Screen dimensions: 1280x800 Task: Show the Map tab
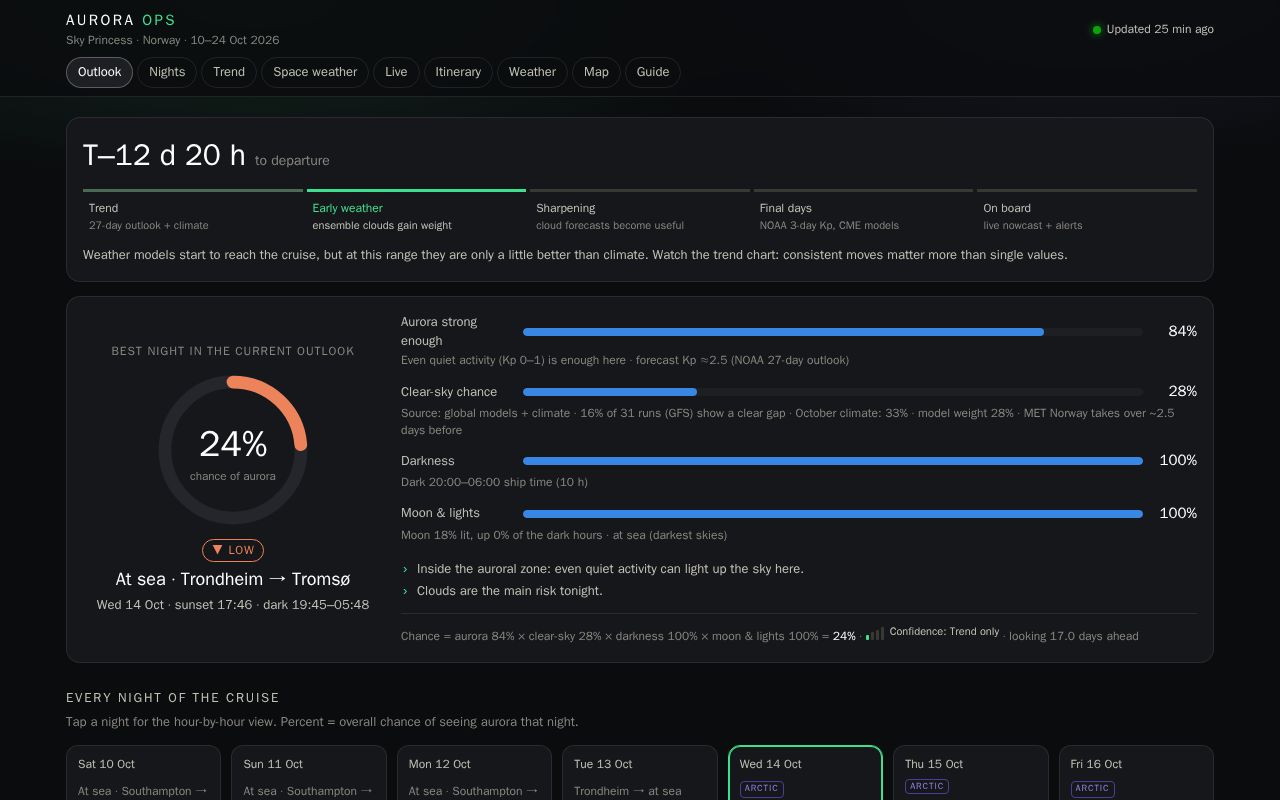596,72
